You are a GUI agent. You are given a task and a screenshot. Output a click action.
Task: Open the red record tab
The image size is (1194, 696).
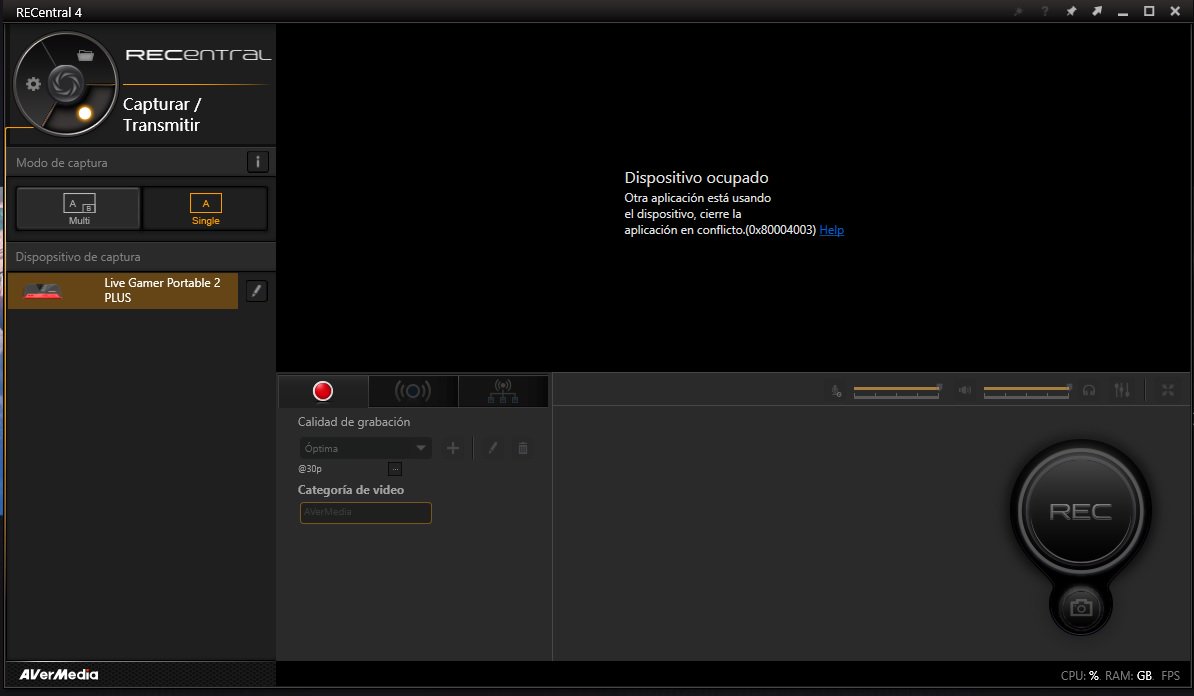point(323,391)
